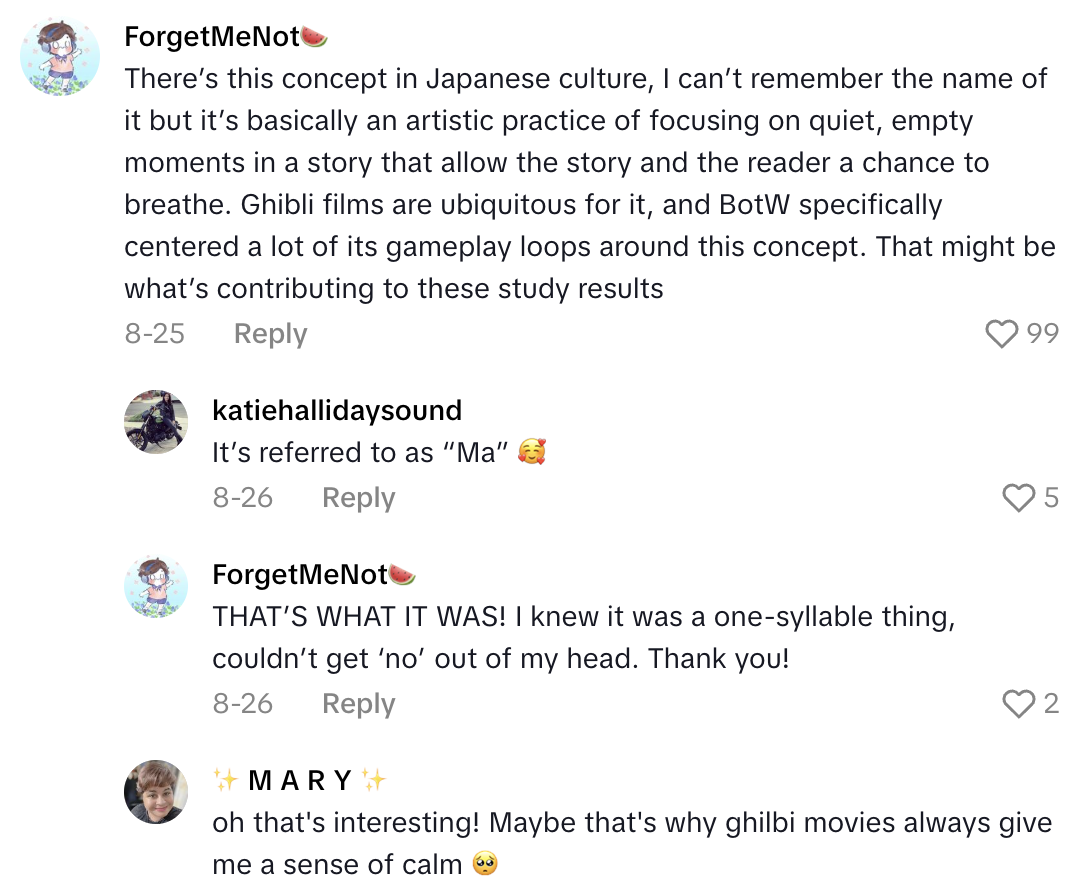Image resolution: width=1084 pixels, height=892 pixels.
Task: Visit katiehallidaysound's profile via username
Action: tap(337, 410)
